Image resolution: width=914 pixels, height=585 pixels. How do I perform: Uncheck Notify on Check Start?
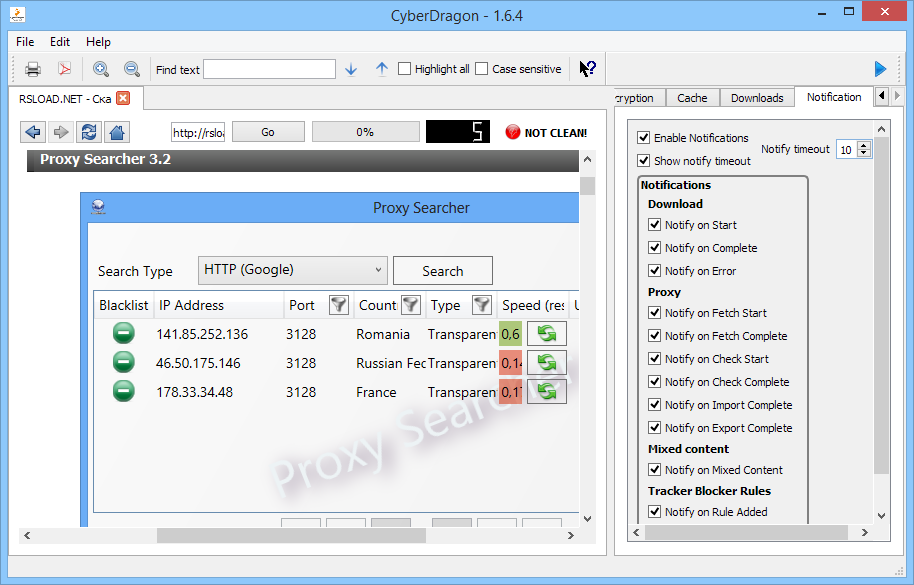coord(655,358)
